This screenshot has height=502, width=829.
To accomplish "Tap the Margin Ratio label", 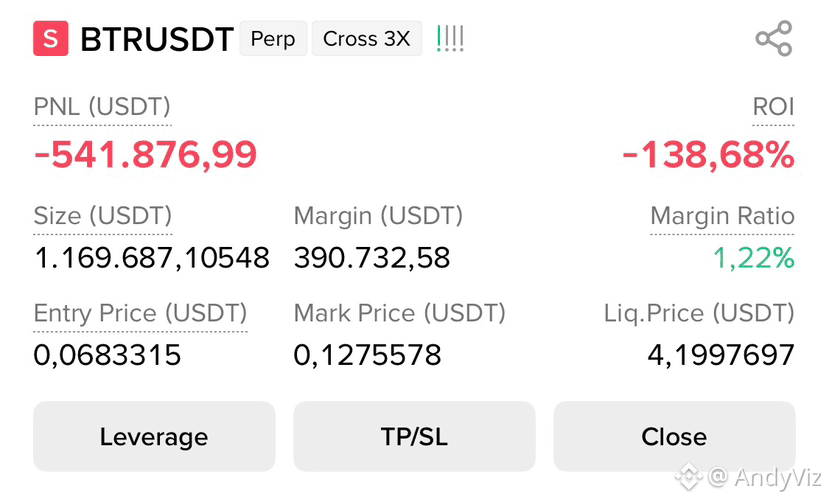I will coord(722,216).
